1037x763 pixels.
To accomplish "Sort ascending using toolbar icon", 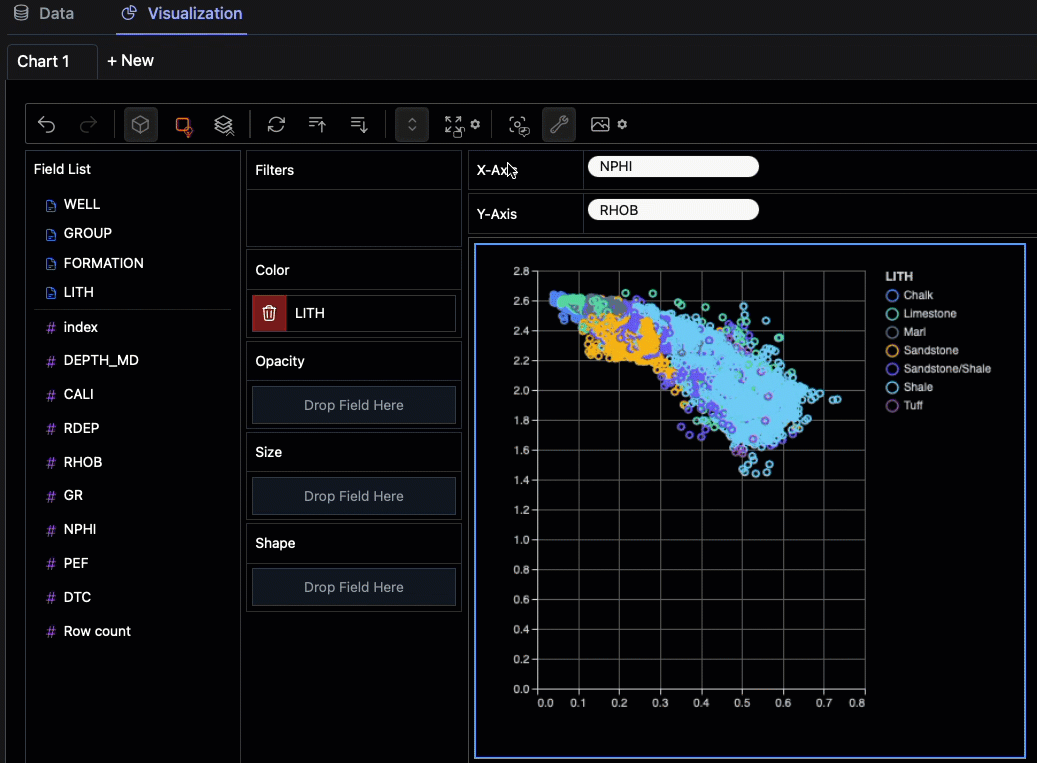I will (x=318, y=125).
